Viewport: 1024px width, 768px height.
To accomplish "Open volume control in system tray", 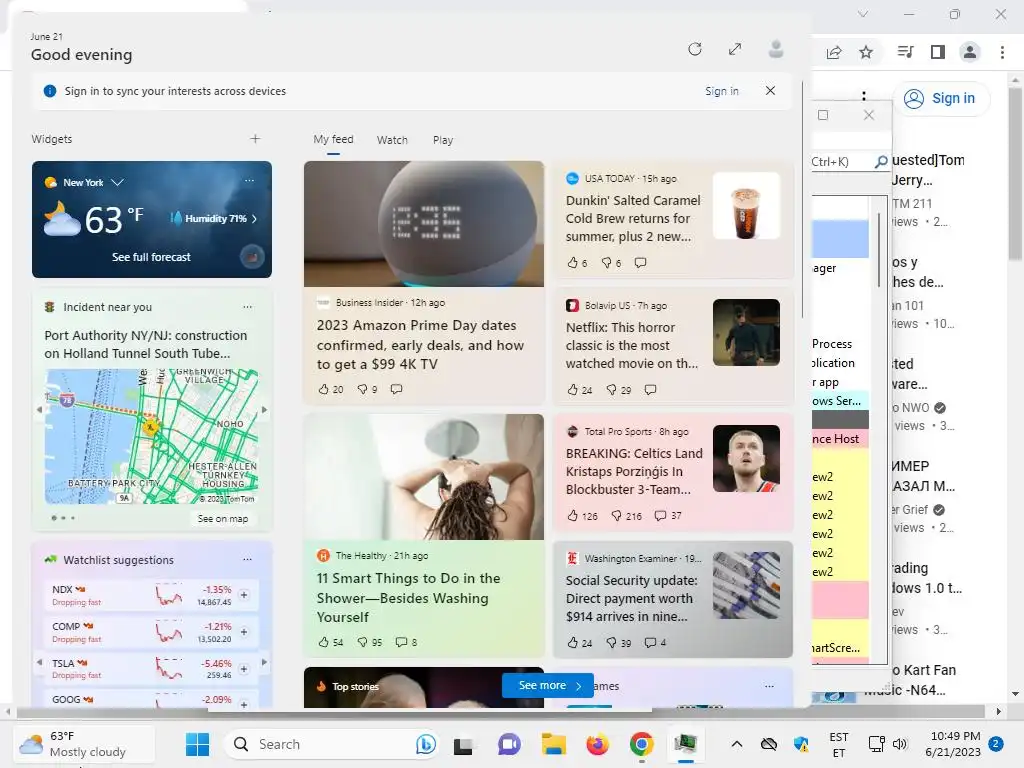I will [x=900, y=744].
